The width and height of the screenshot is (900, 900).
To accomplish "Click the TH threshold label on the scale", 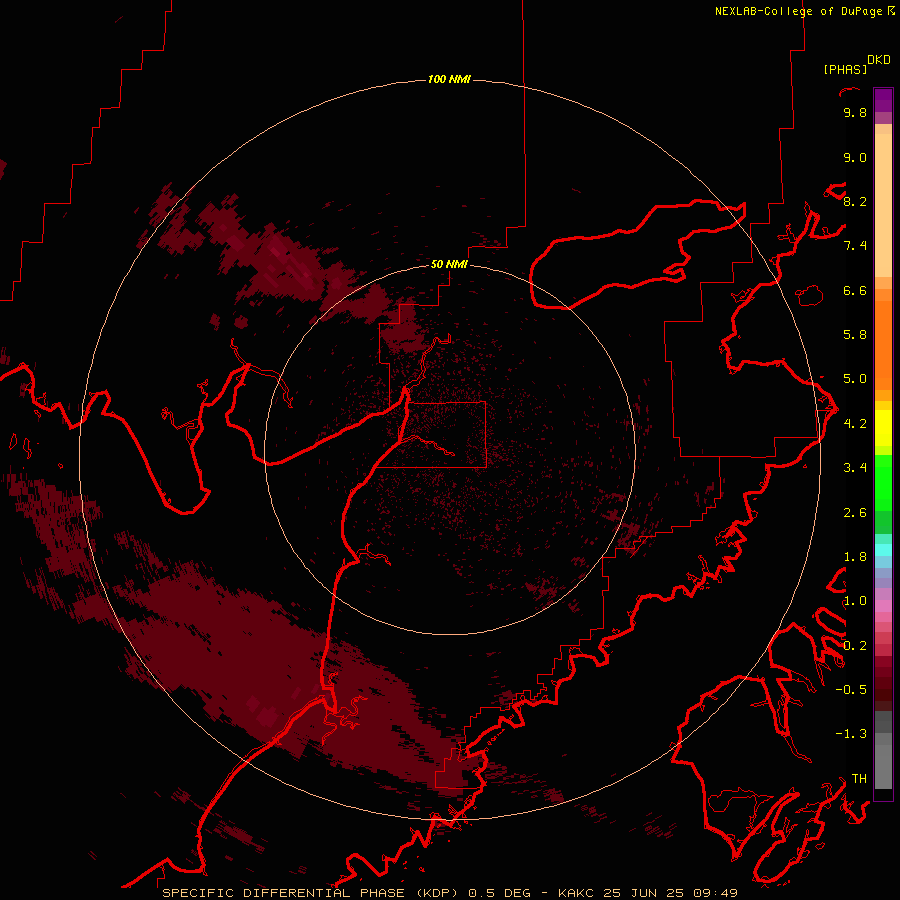I will (x=859, y=779).
